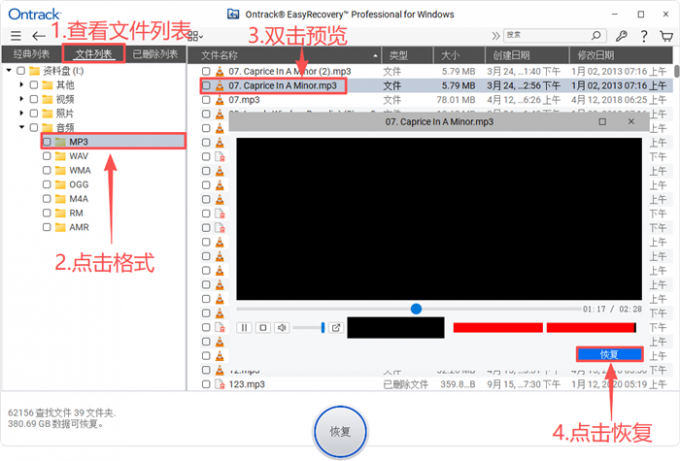Click the RM folder icon
The width and height of the screenshot is (680, 461).
(x=60, y=213)
